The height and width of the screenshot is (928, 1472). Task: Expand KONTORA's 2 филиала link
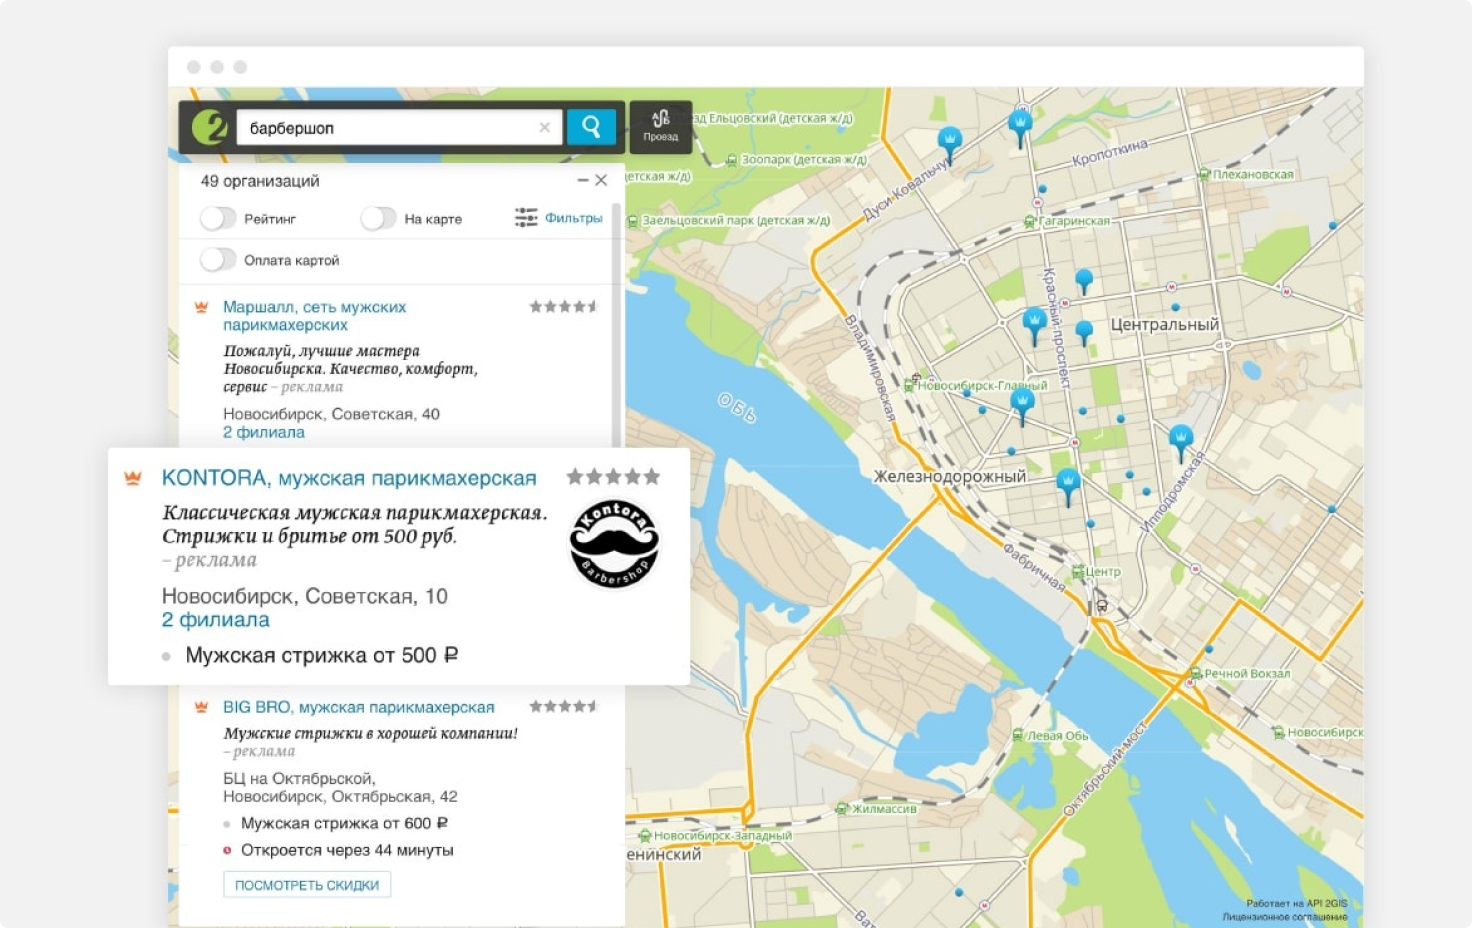click(215, 620)
